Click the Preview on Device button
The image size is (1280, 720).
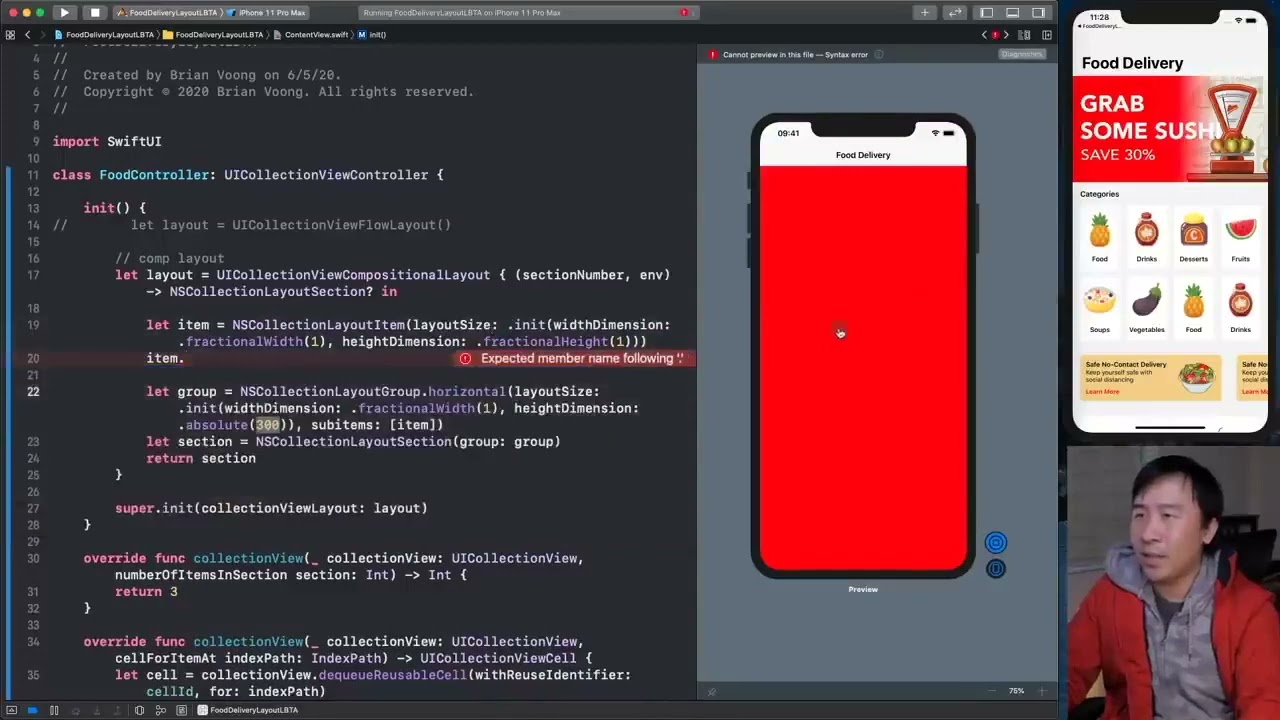(995, 569)
